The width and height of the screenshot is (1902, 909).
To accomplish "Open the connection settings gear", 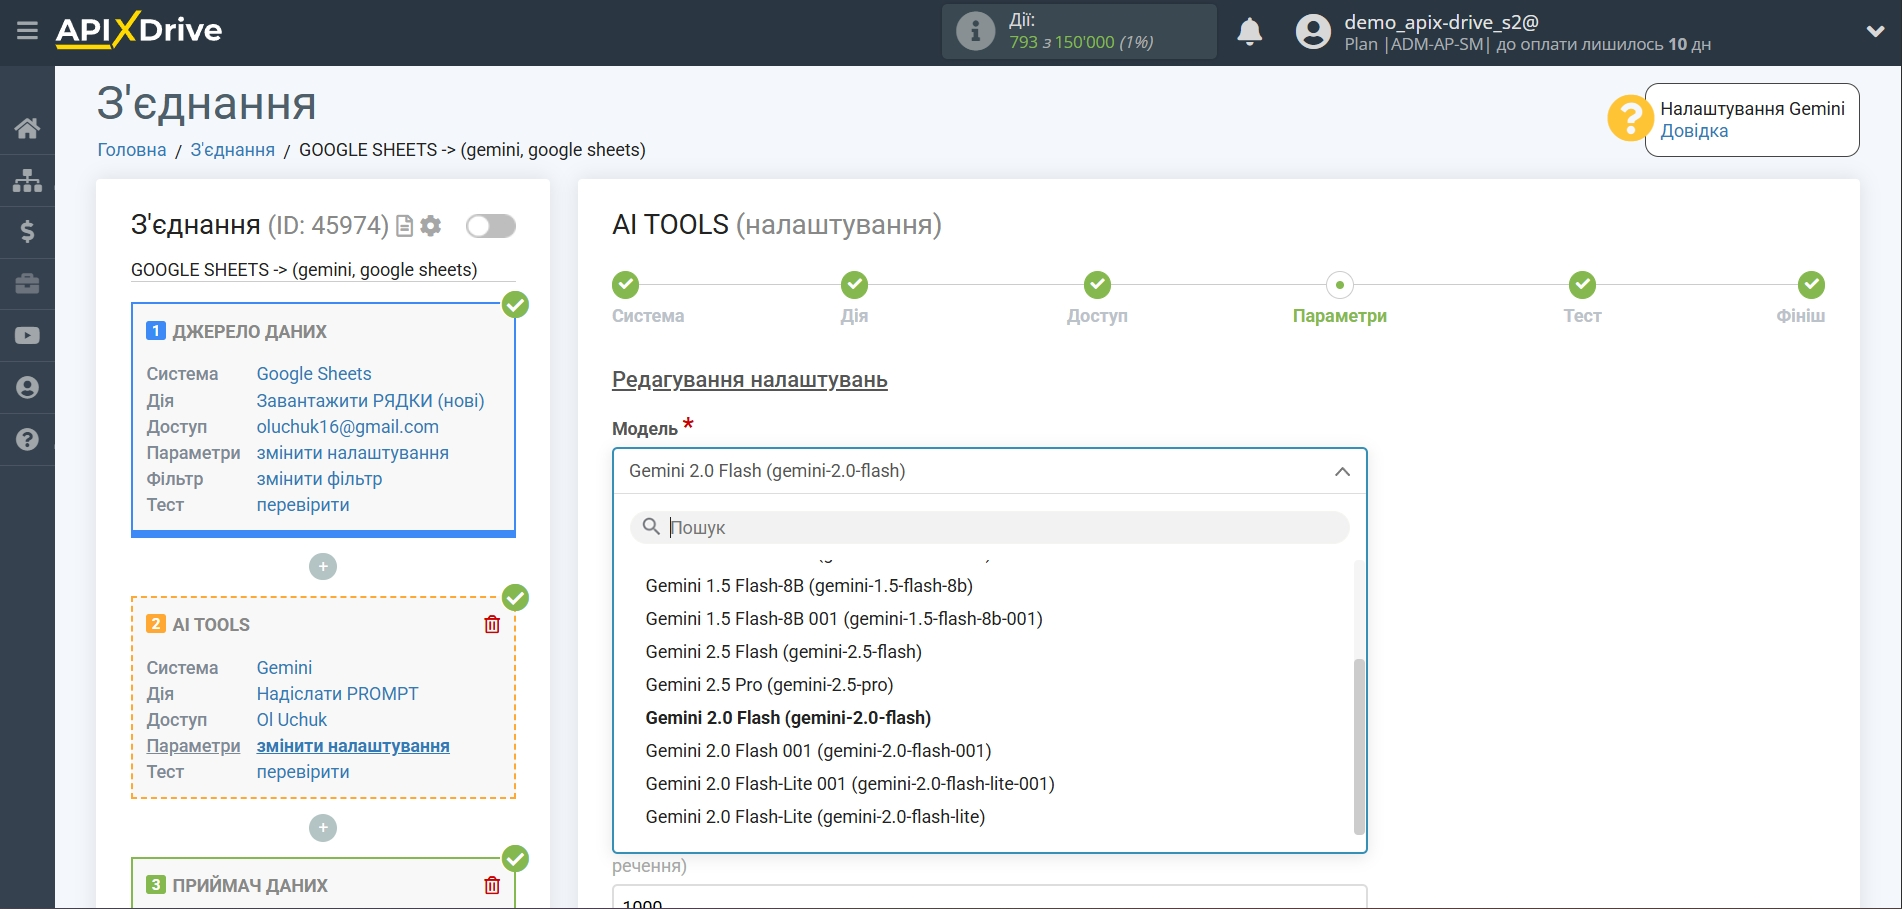I will click(431, 226).
